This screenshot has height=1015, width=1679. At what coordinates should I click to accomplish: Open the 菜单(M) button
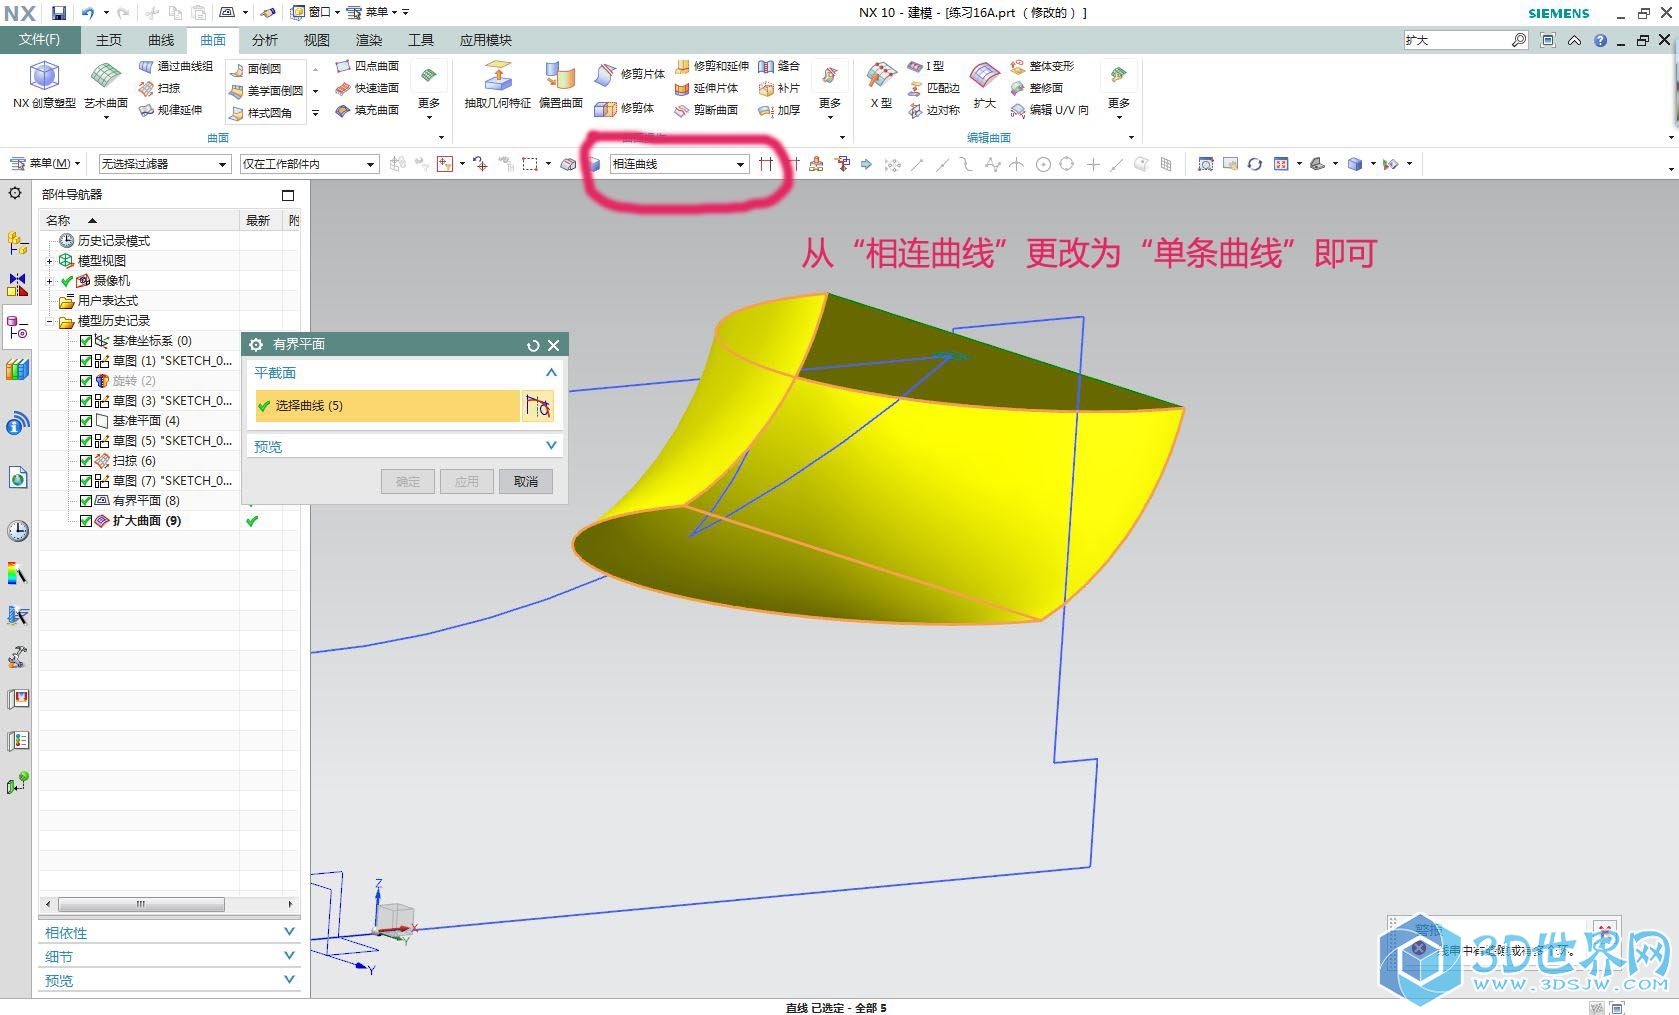(44, 164)
